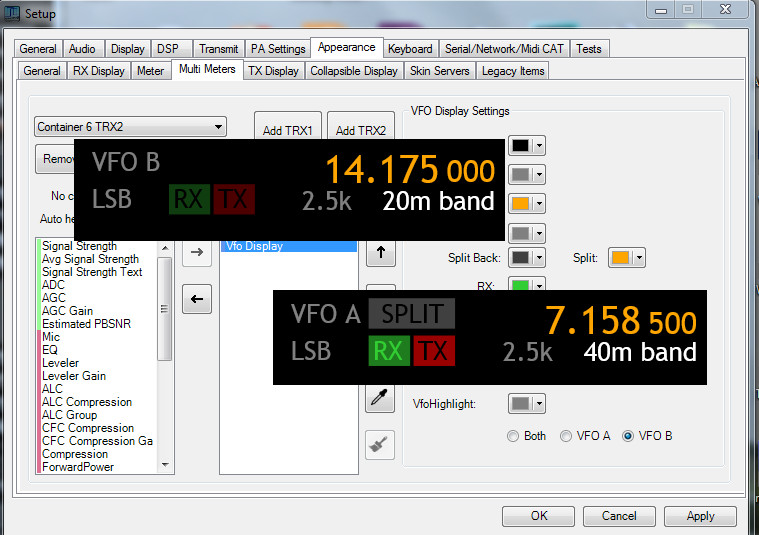This screenshot has height=535, width=759.
Task: Open the RX color dropdown
Action: point(539,285)
